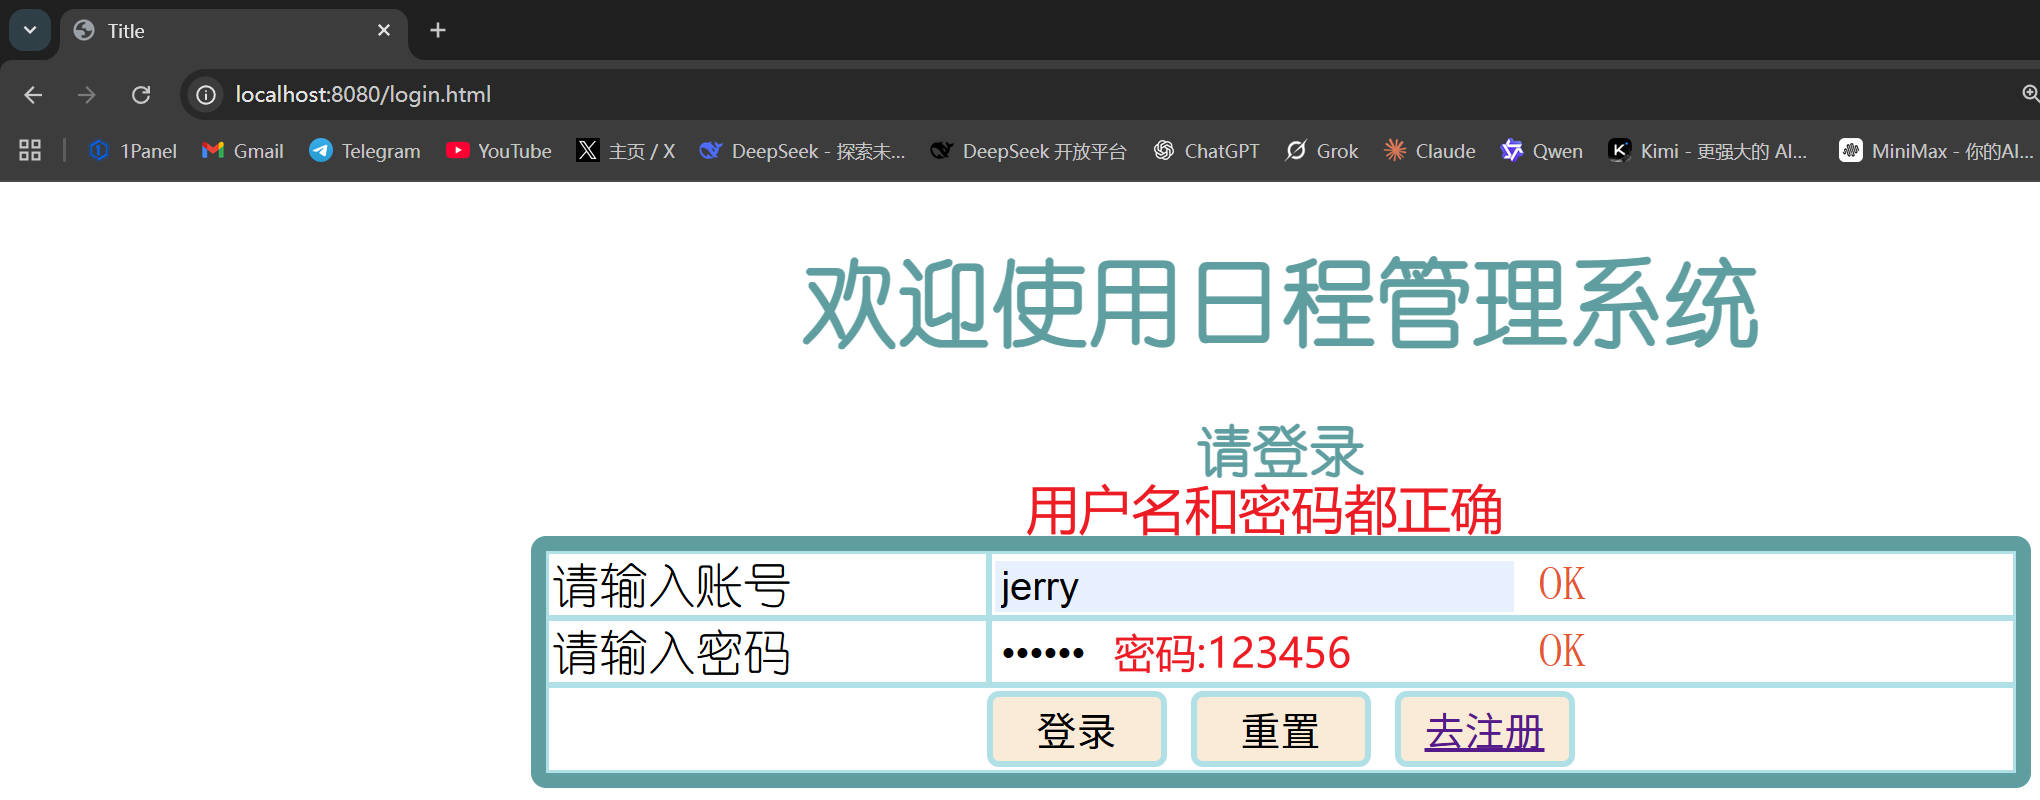2040x800 pixels.
Task: Open the DeepSeek - 探索未... bookmark
Action: point(802,151)
